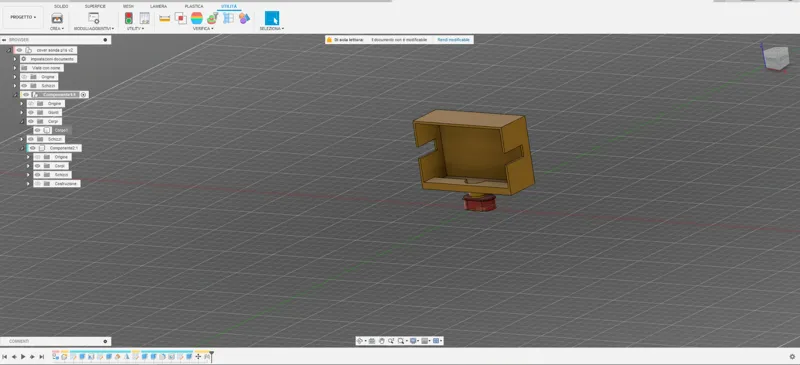Step timeline back one feature

[x=14, y=357]
